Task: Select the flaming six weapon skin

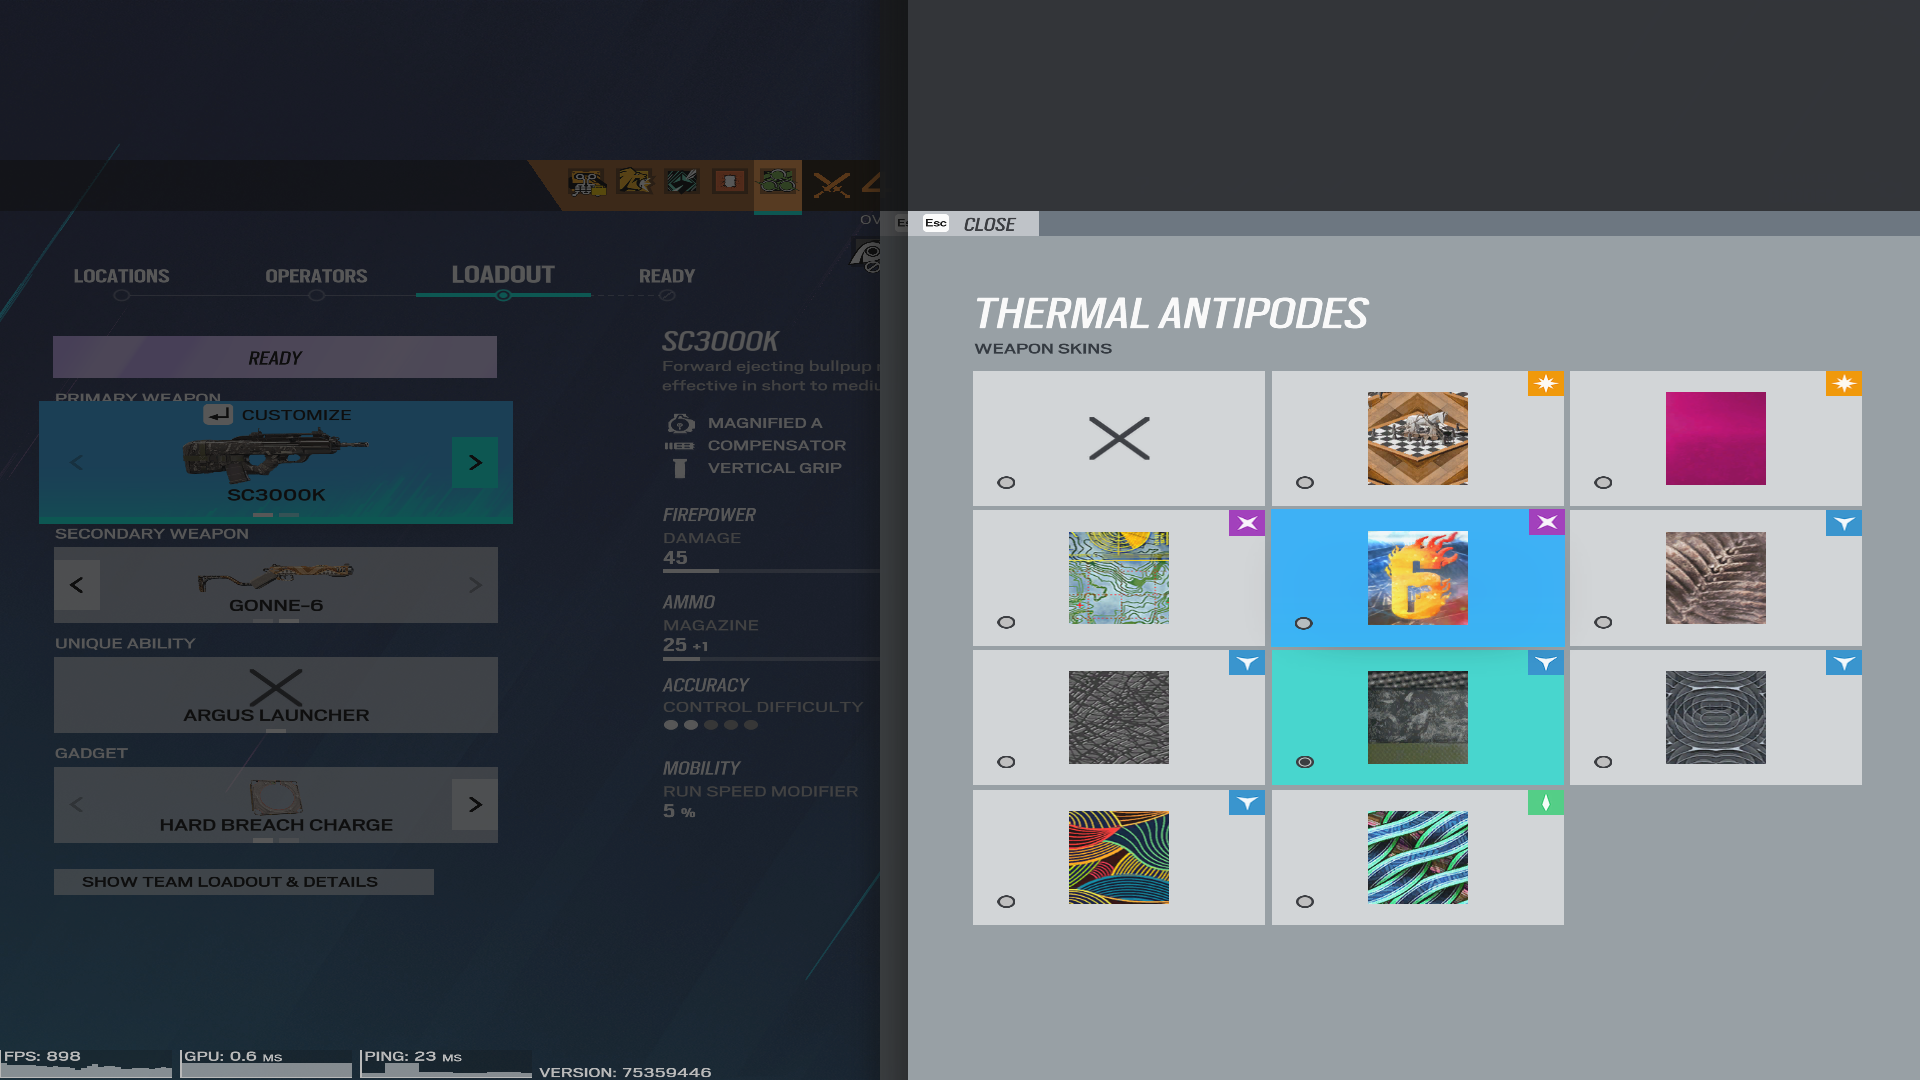Action: 1417,578
